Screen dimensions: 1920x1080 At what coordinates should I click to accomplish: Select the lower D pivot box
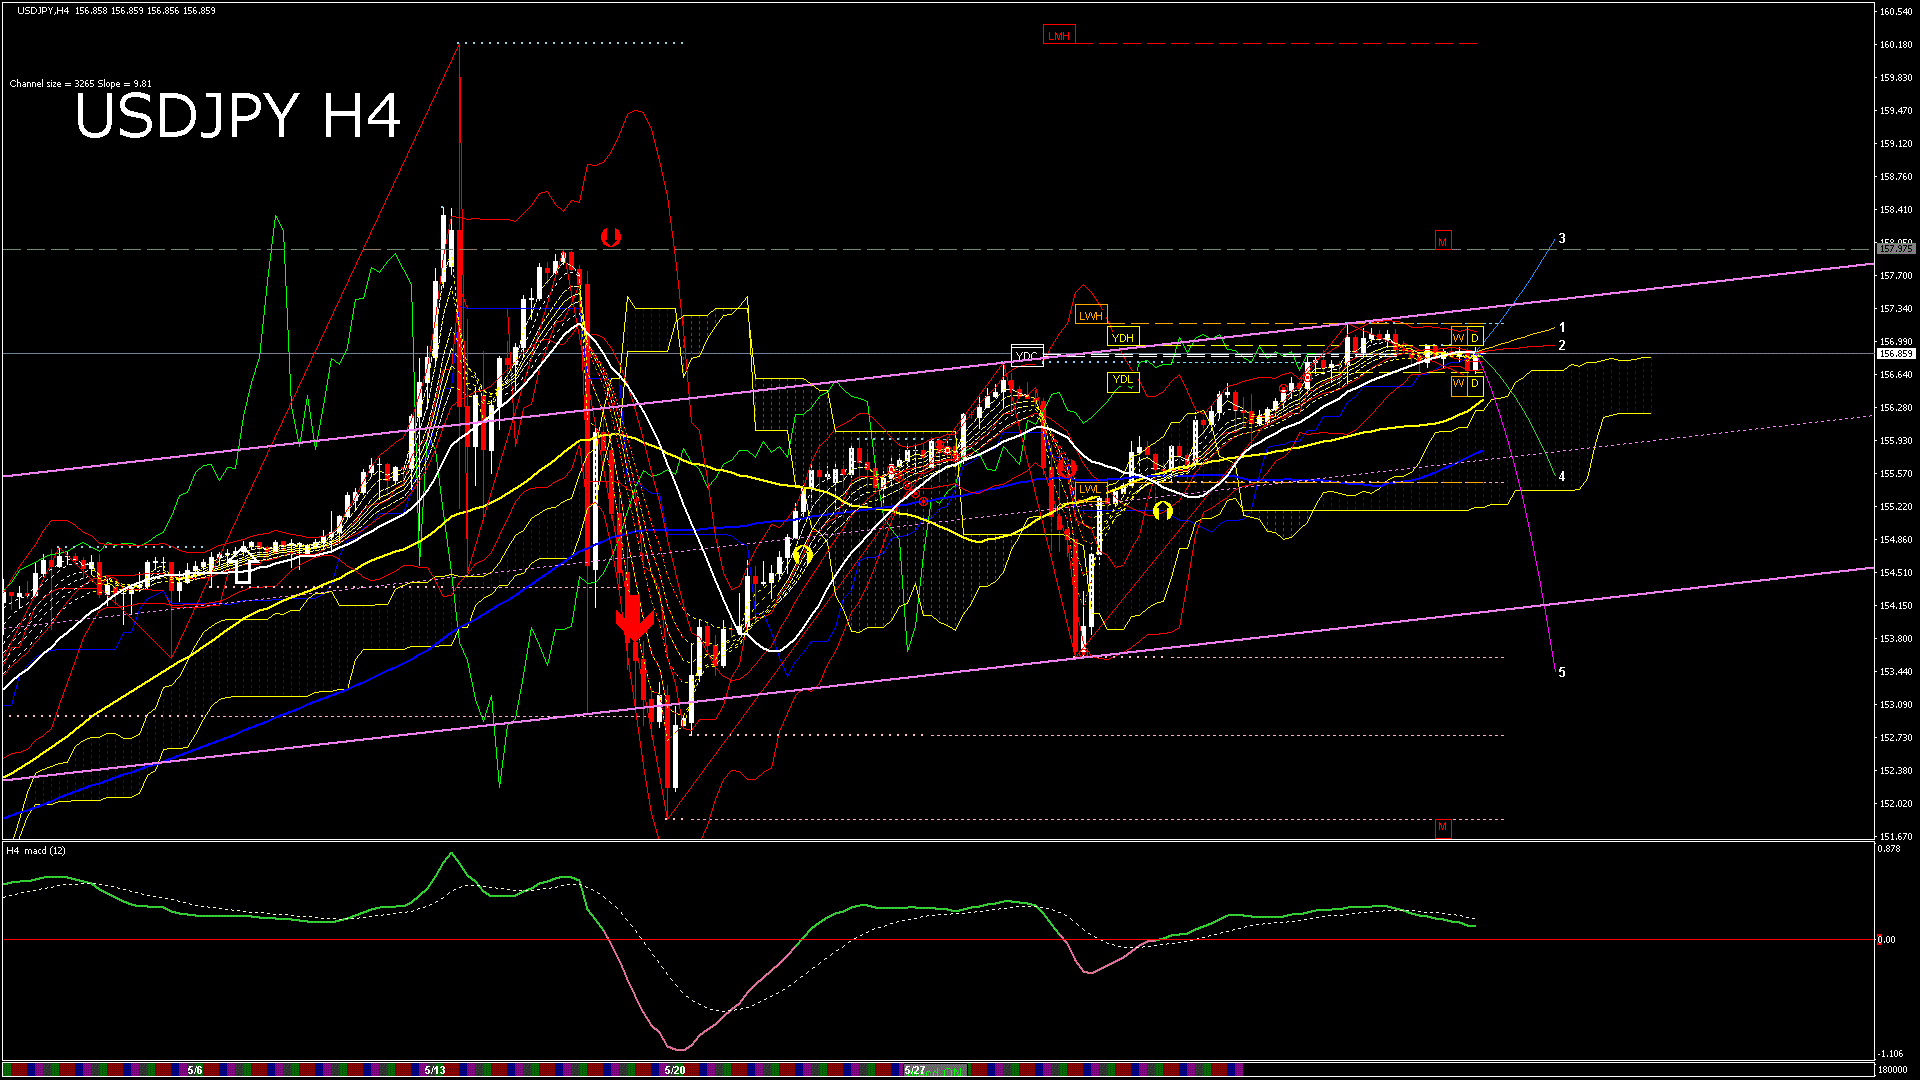pyautogui.click(x=1475, y=384)
